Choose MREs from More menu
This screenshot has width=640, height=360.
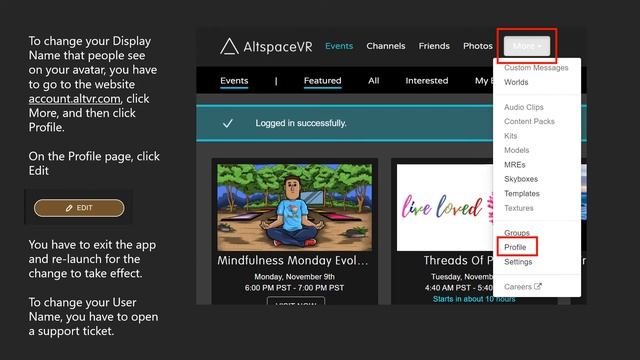click(x=514, y=164)
